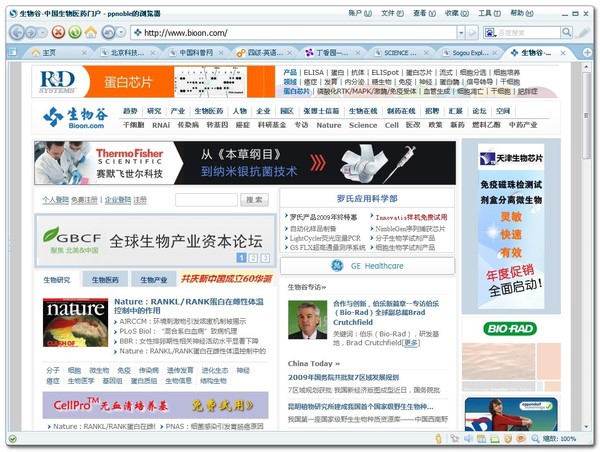This screenshot has width=600, height=452.
Task: Click the status bar shield security icon
Action: 508,439
